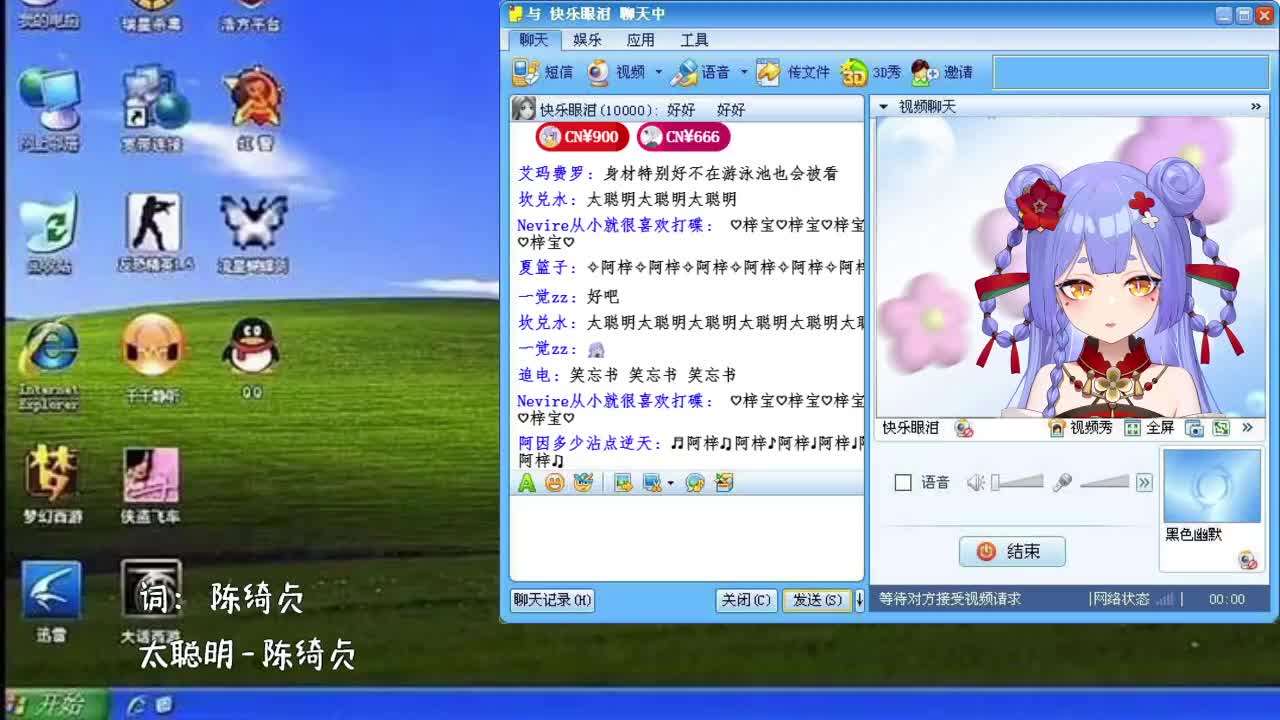
Task: Click the 结束 end call button
Action: point(1012,551)
